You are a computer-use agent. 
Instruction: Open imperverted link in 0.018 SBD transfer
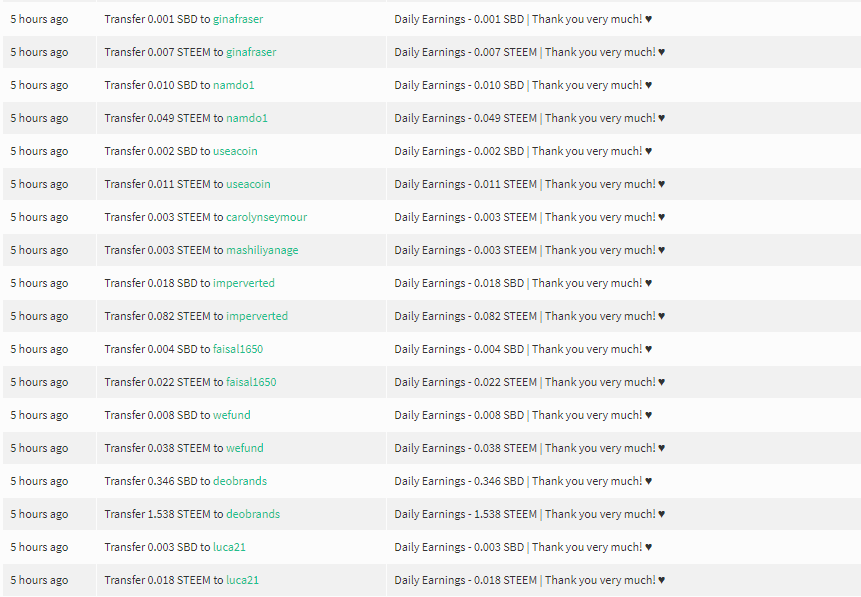pos(244,283)
